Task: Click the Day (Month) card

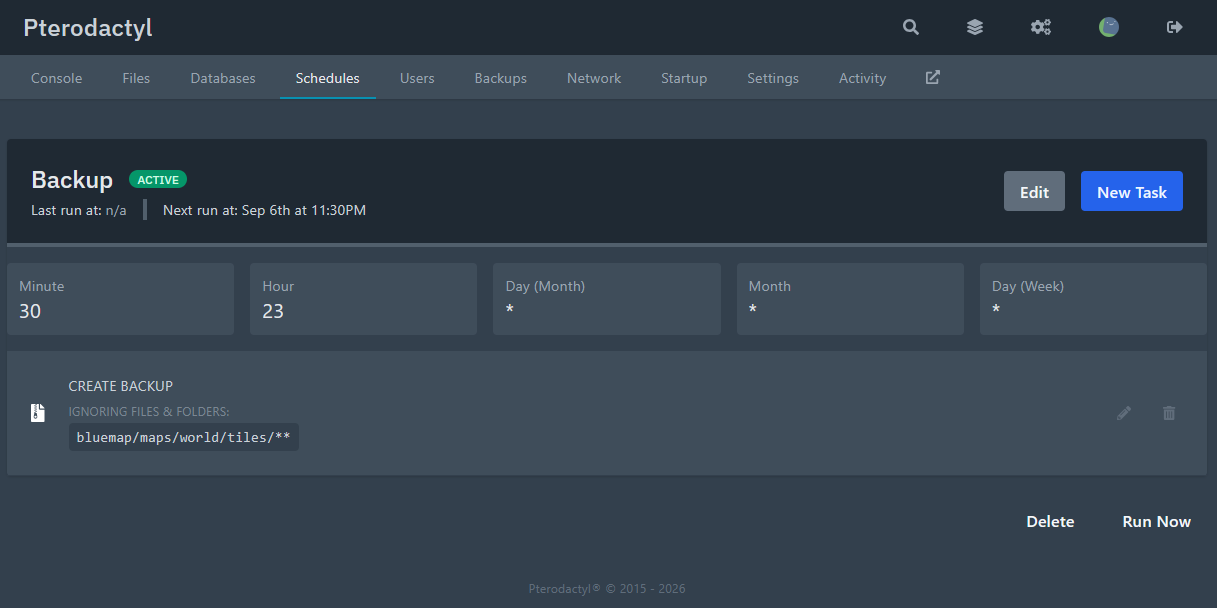Action: [x=607, y=299]
